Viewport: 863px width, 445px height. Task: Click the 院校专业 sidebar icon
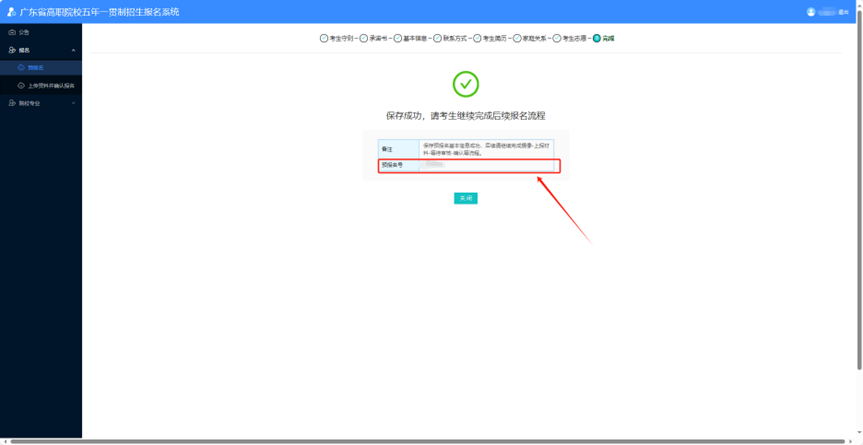click(12, 103)
